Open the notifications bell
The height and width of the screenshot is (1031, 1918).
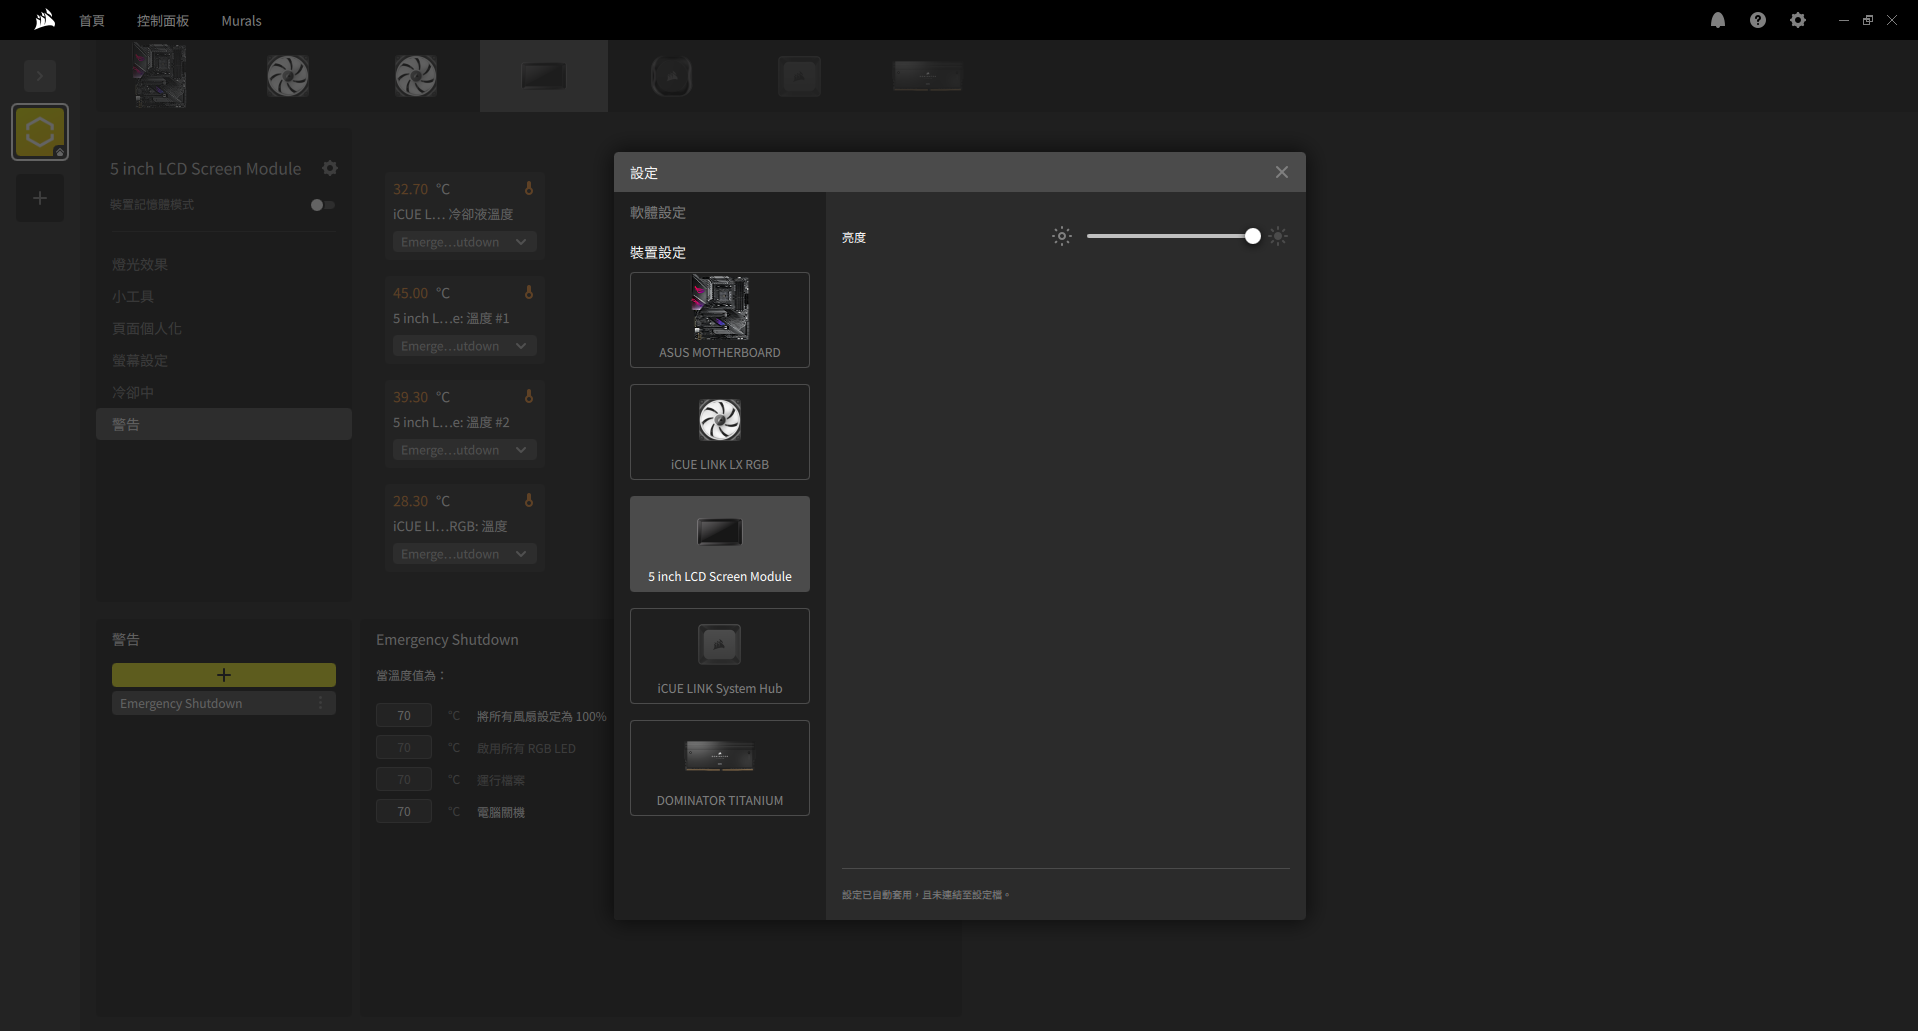click(x=1718, y=20)
